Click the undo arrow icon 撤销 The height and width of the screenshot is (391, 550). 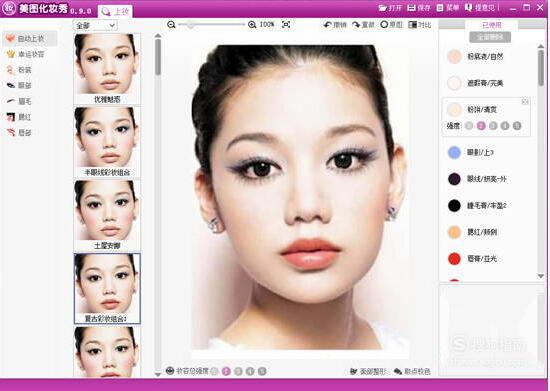(x=328, y=25)
